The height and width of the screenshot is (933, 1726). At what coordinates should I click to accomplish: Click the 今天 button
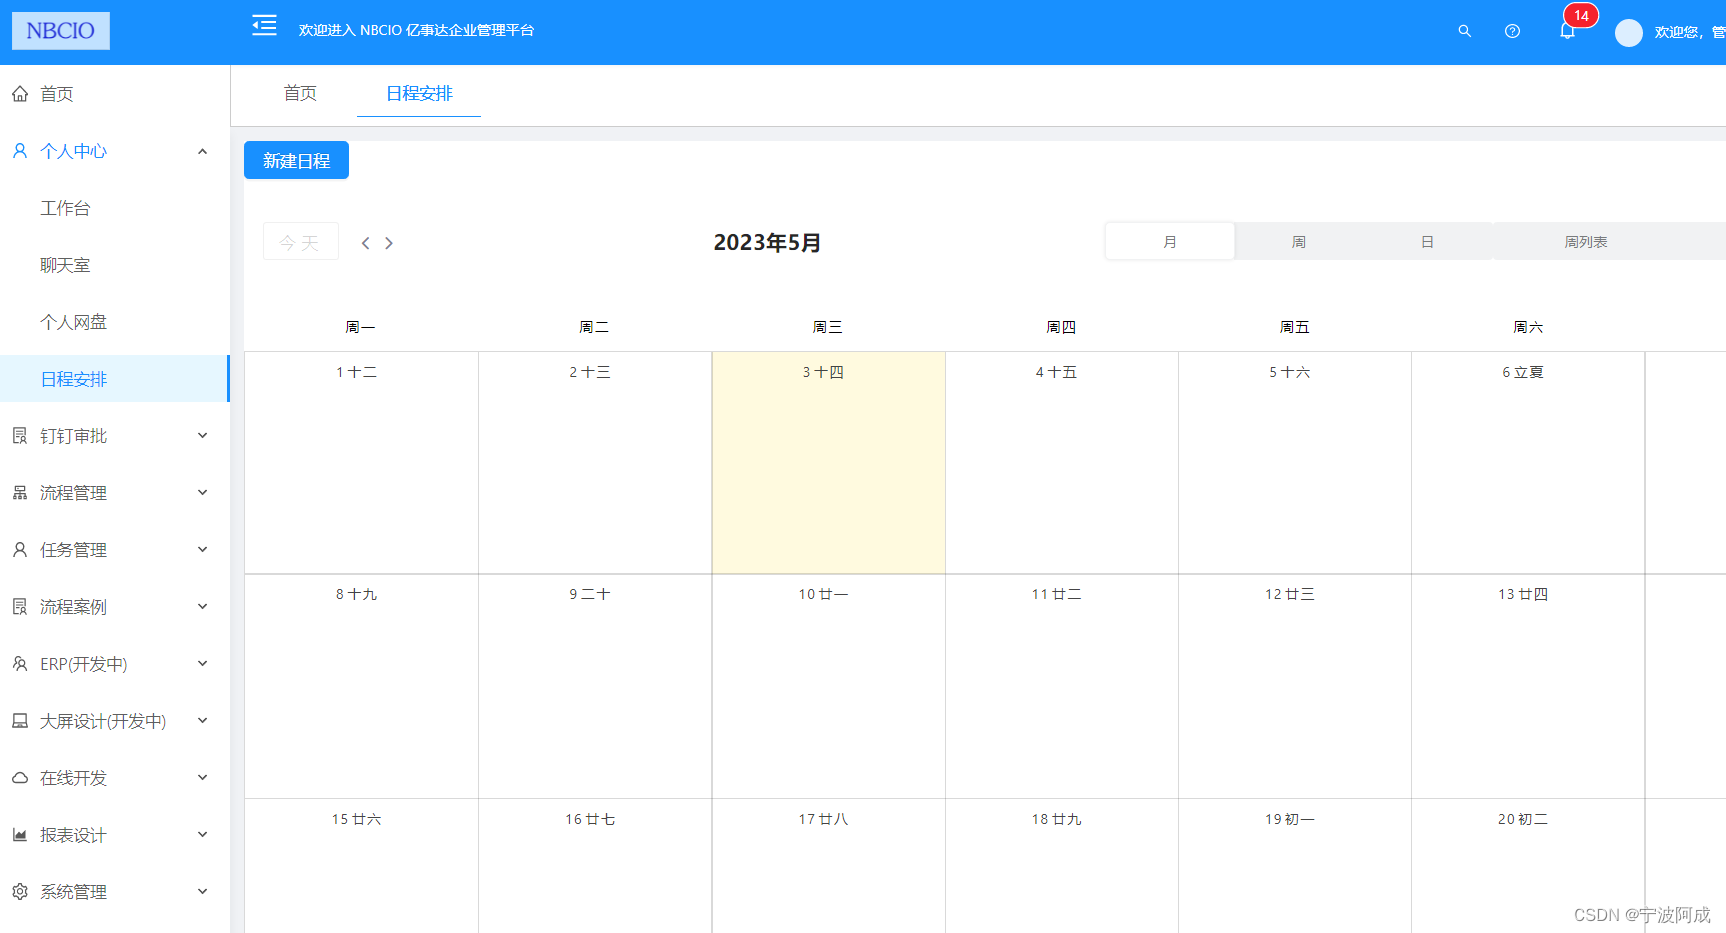[x=301, y=242]
